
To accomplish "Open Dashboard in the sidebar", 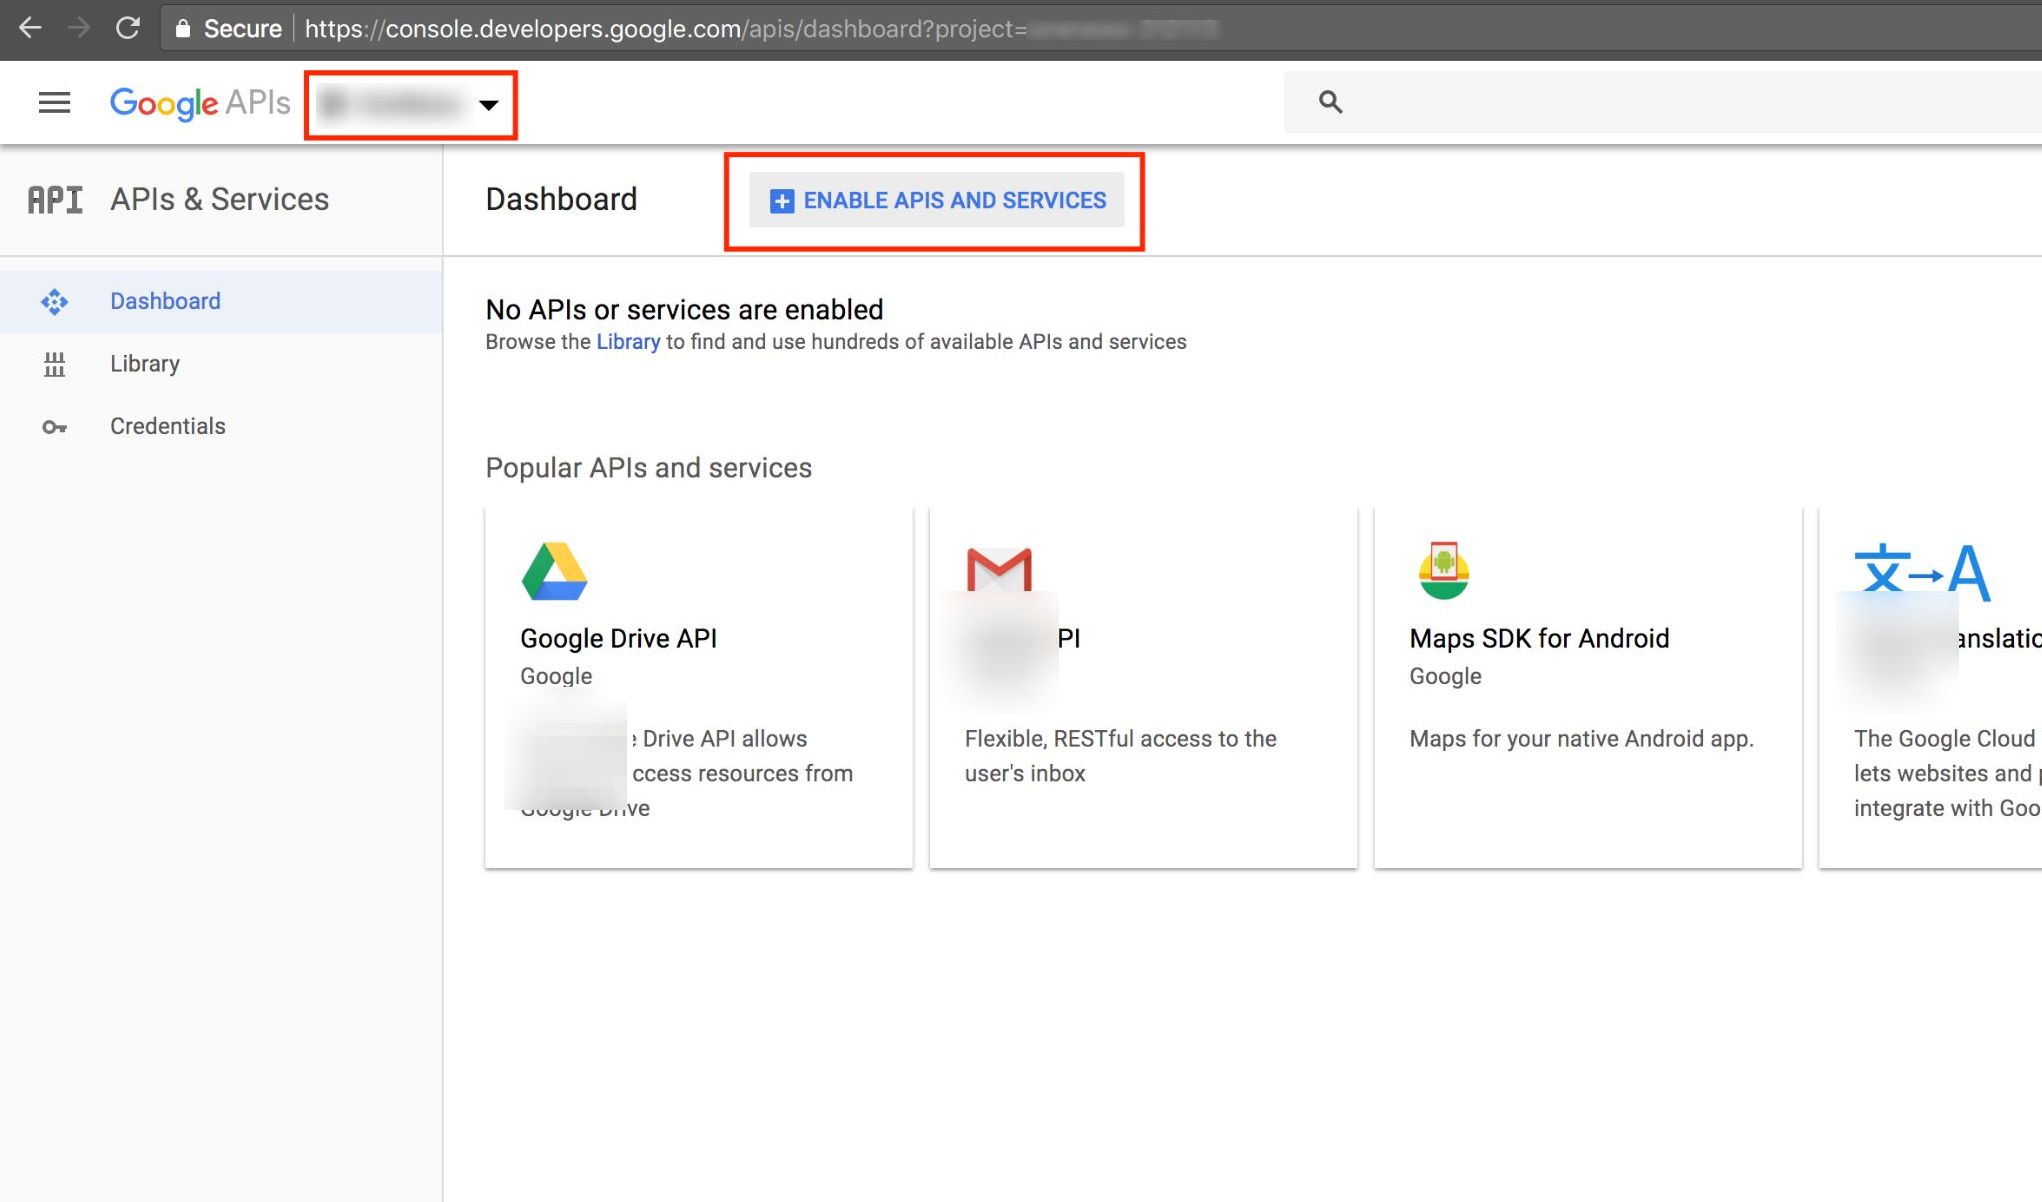I will [x=220, y=301].
